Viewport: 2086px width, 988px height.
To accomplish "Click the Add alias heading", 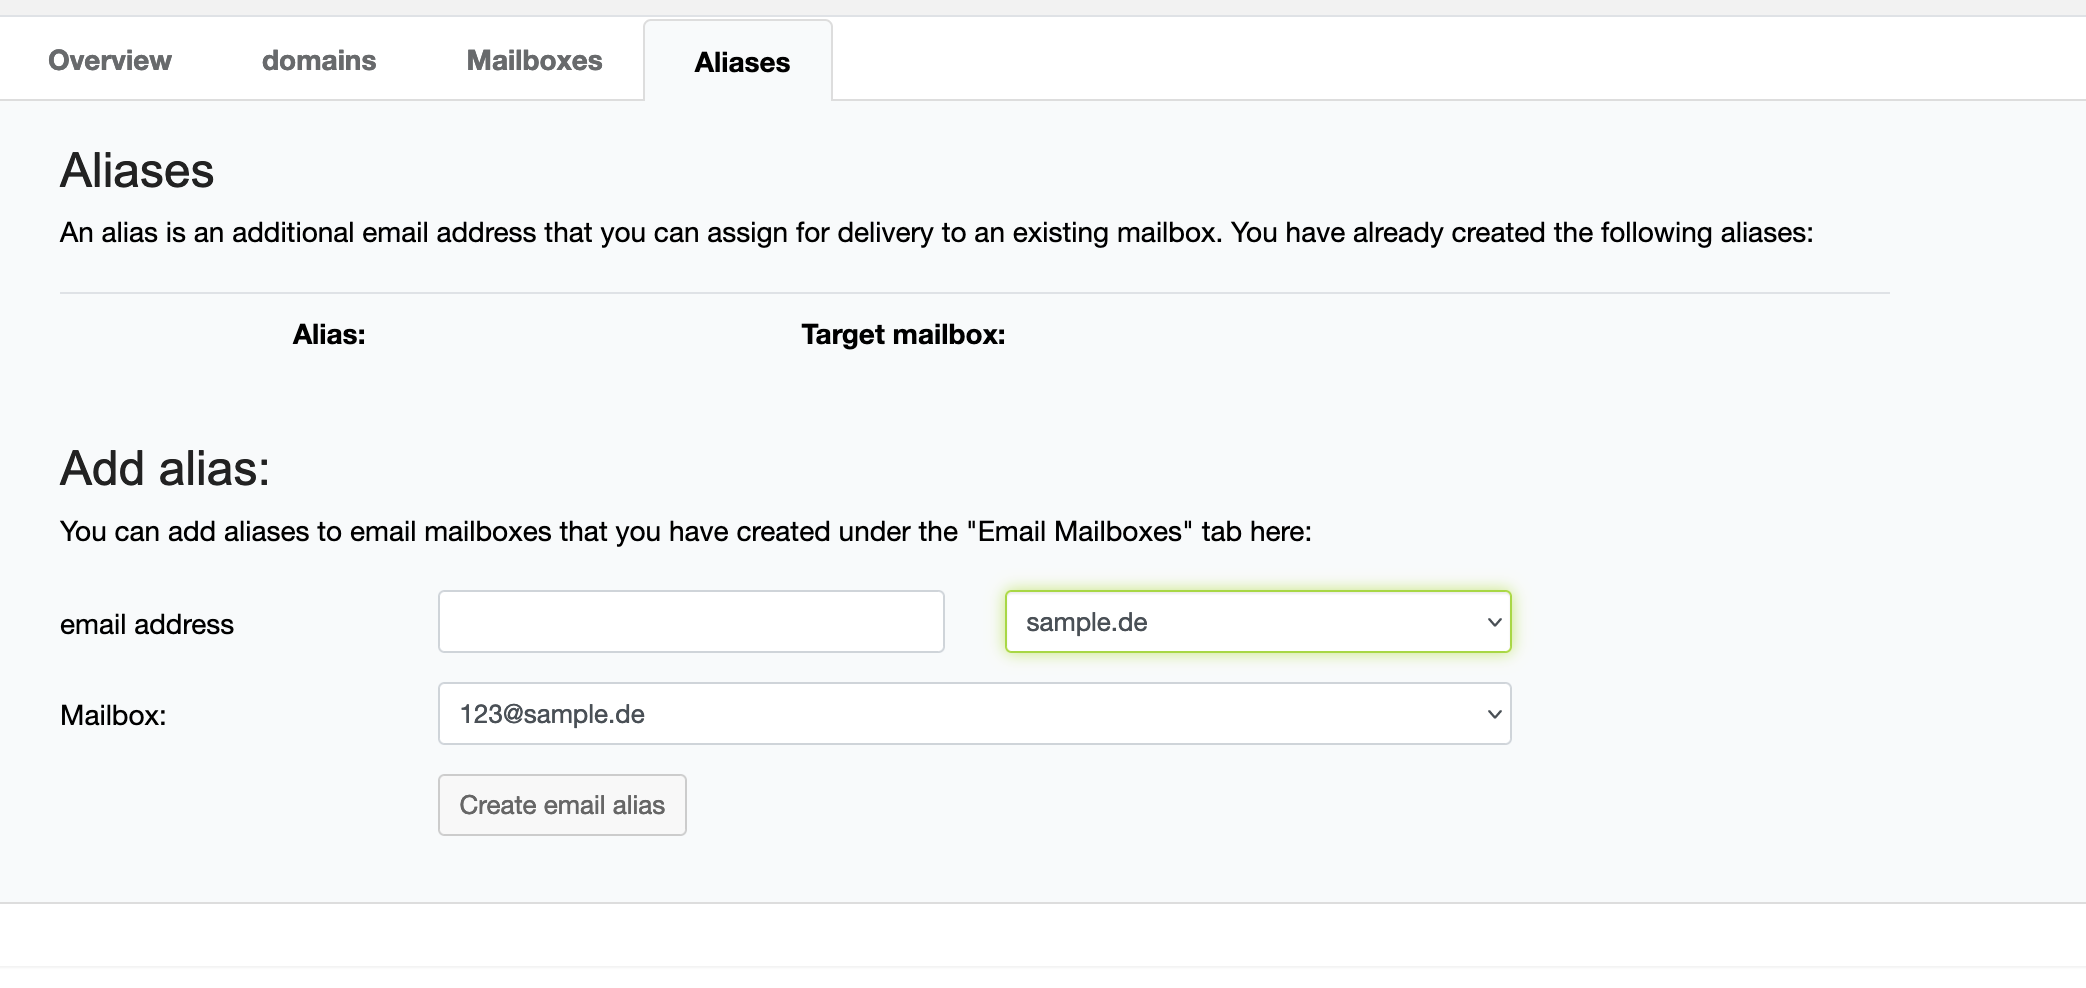I will 165,469.
